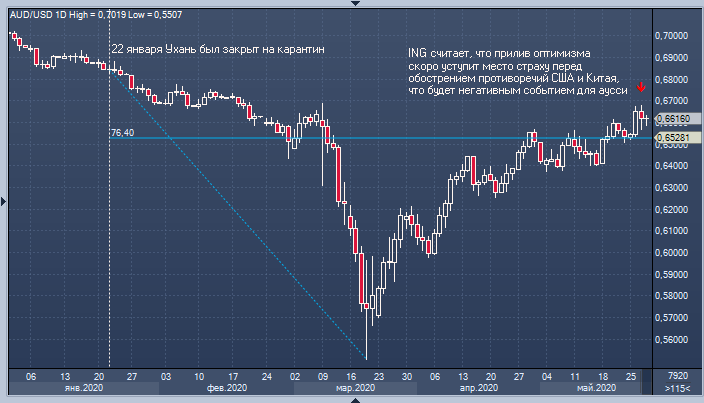
Task: Collapse the top panel arrow
Action: 352,4
